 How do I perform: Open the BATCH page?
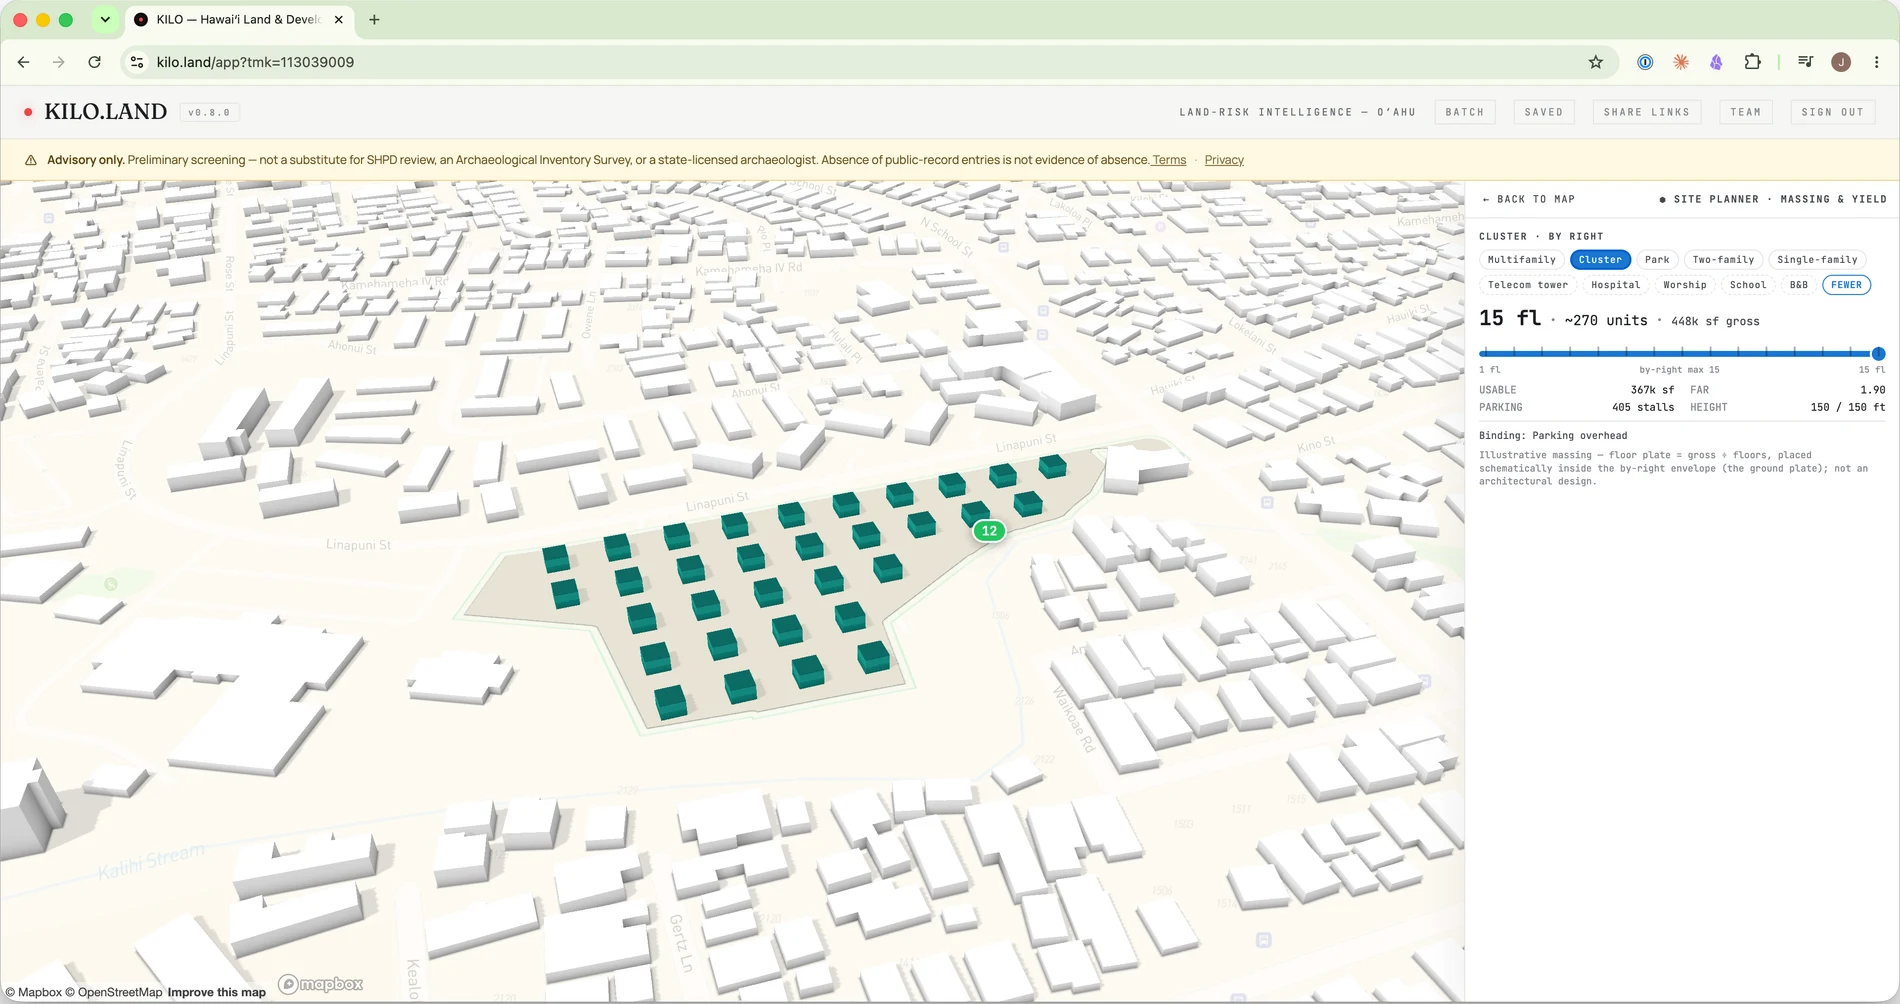click(1465, 112)
